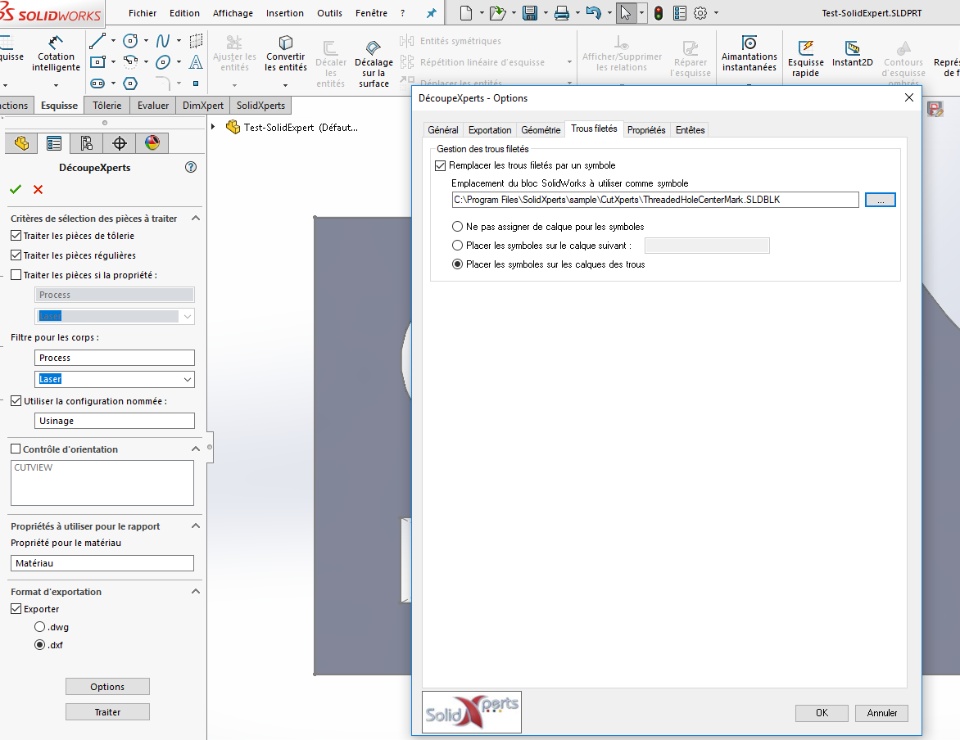Open the FeatureManager tree tab icon
Viewport: 960px width, 740px height.
[21, 143]
